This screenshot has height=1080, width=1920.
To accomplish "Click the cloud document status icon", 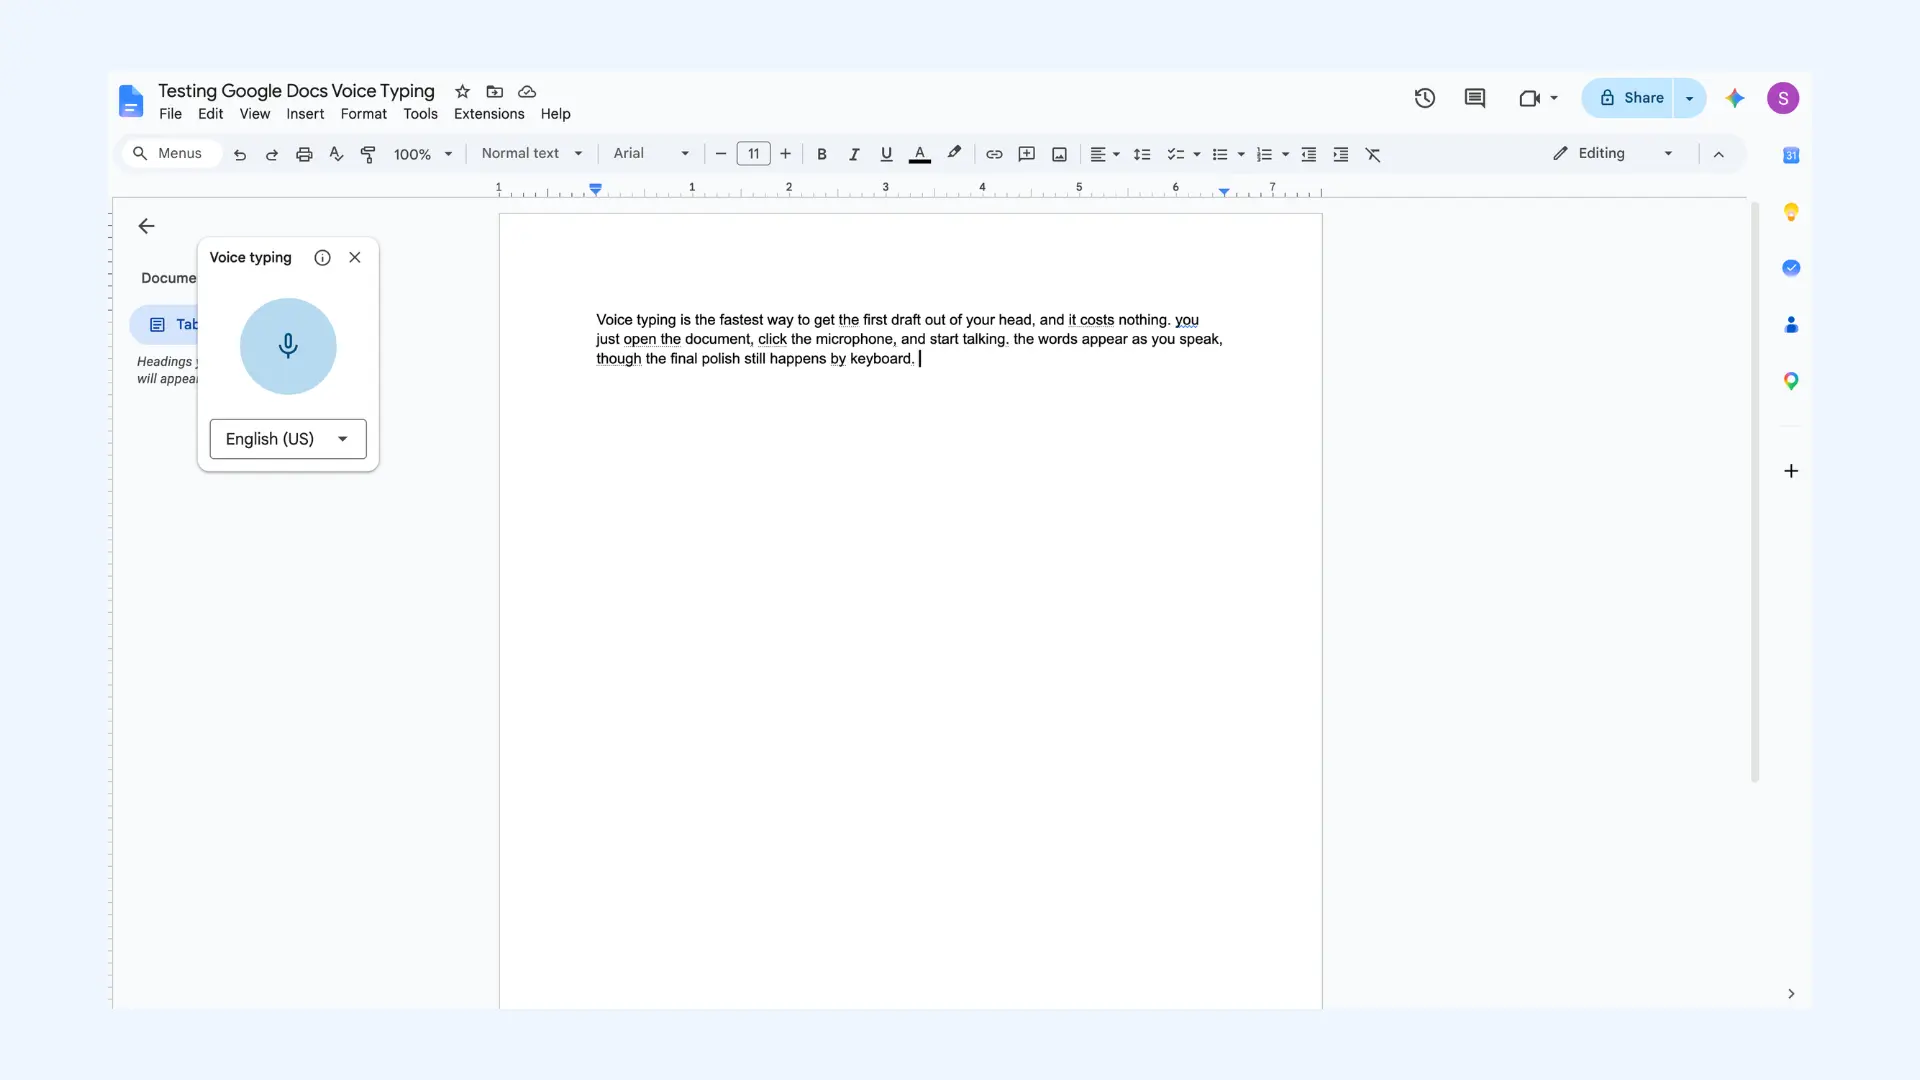I will (x=527, y=91).
